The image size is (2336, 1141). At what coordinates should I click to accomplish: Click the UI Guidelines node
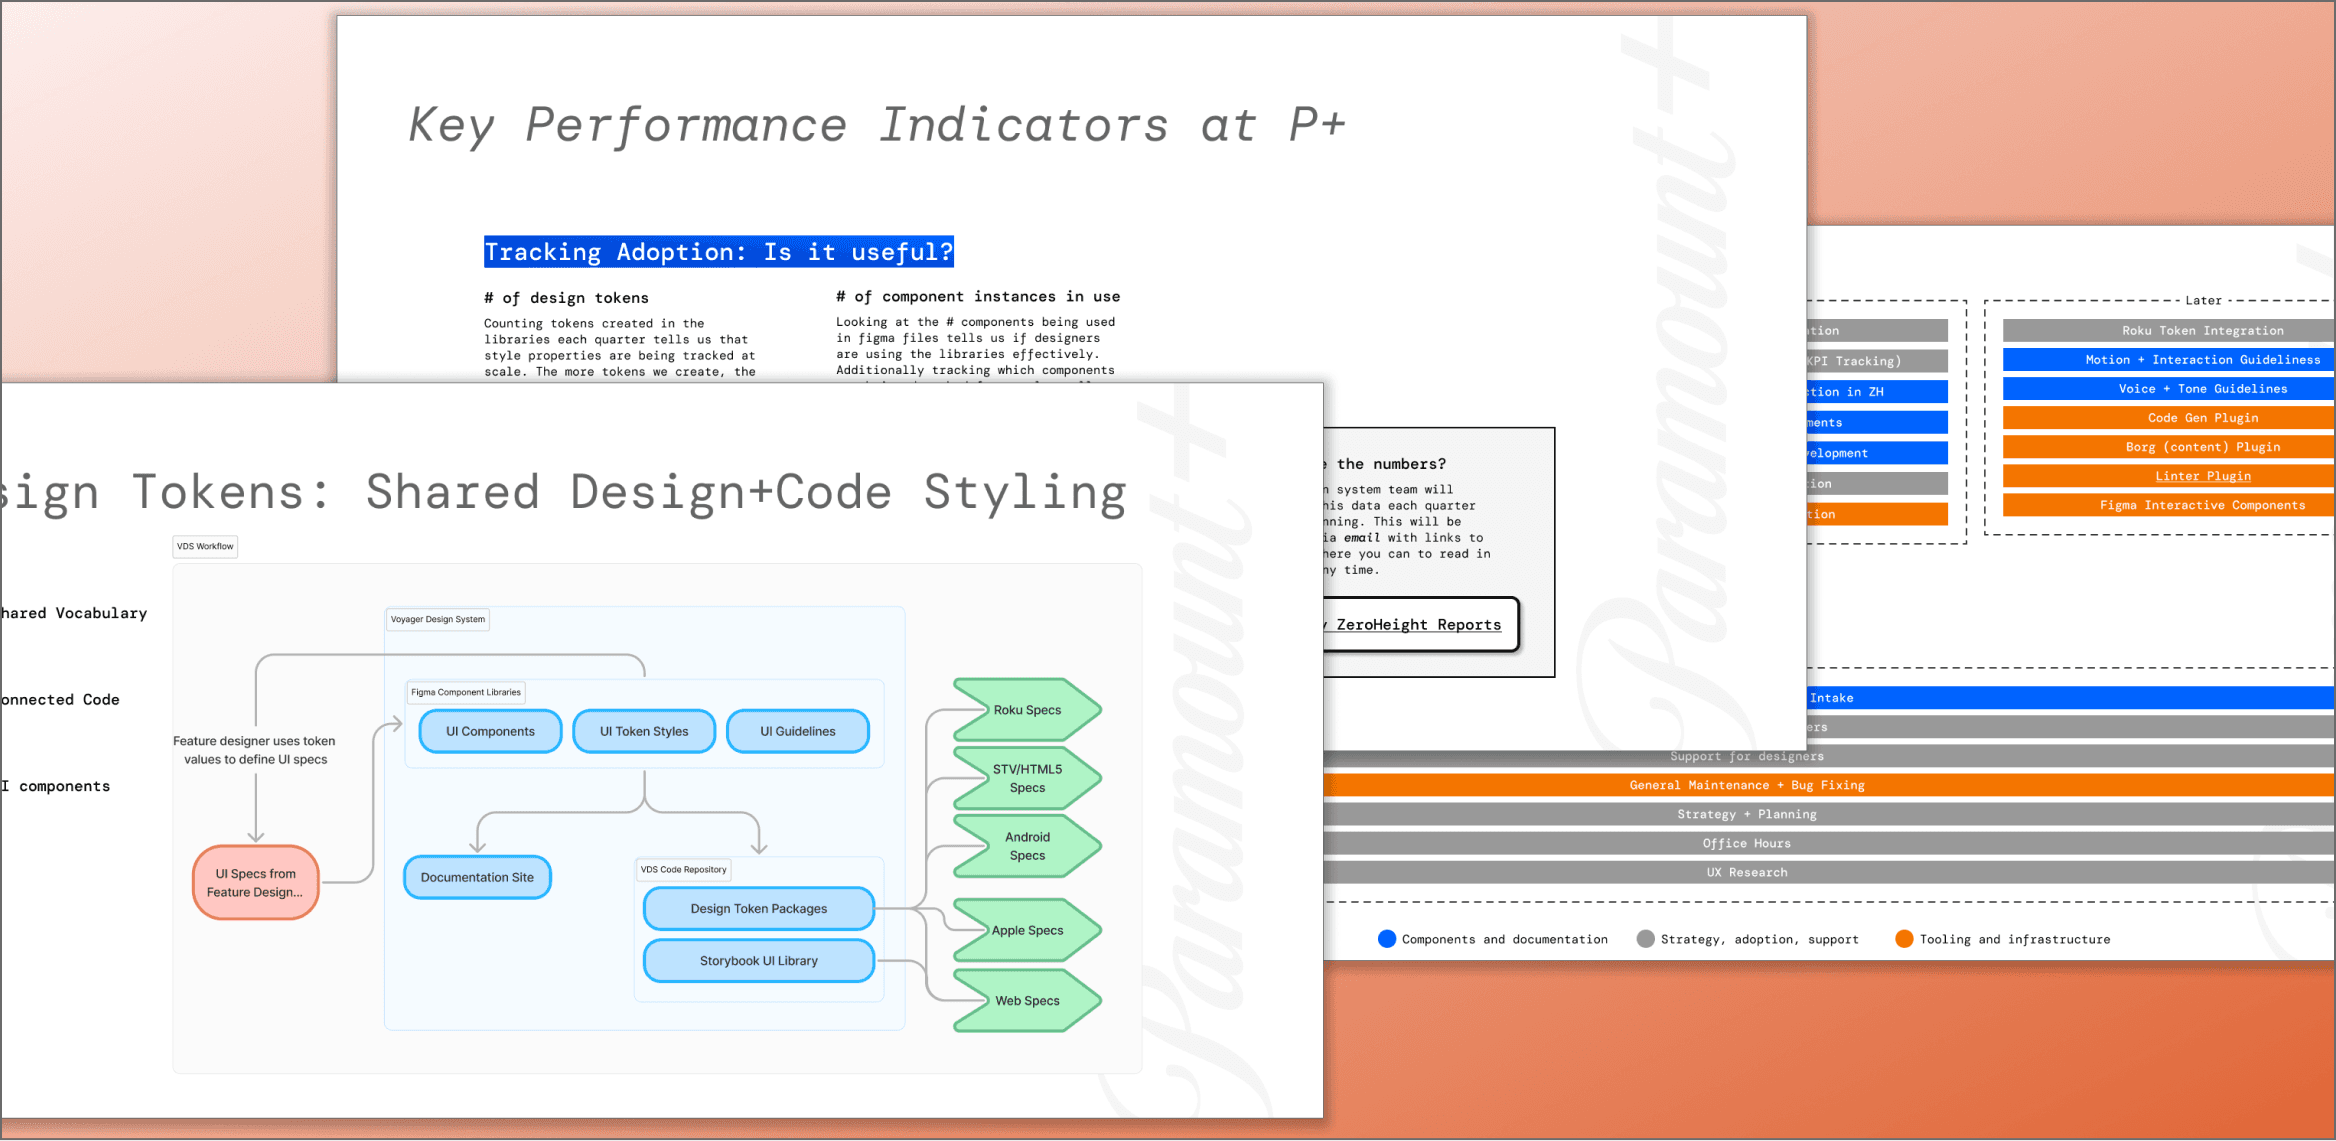click(797, 731)
